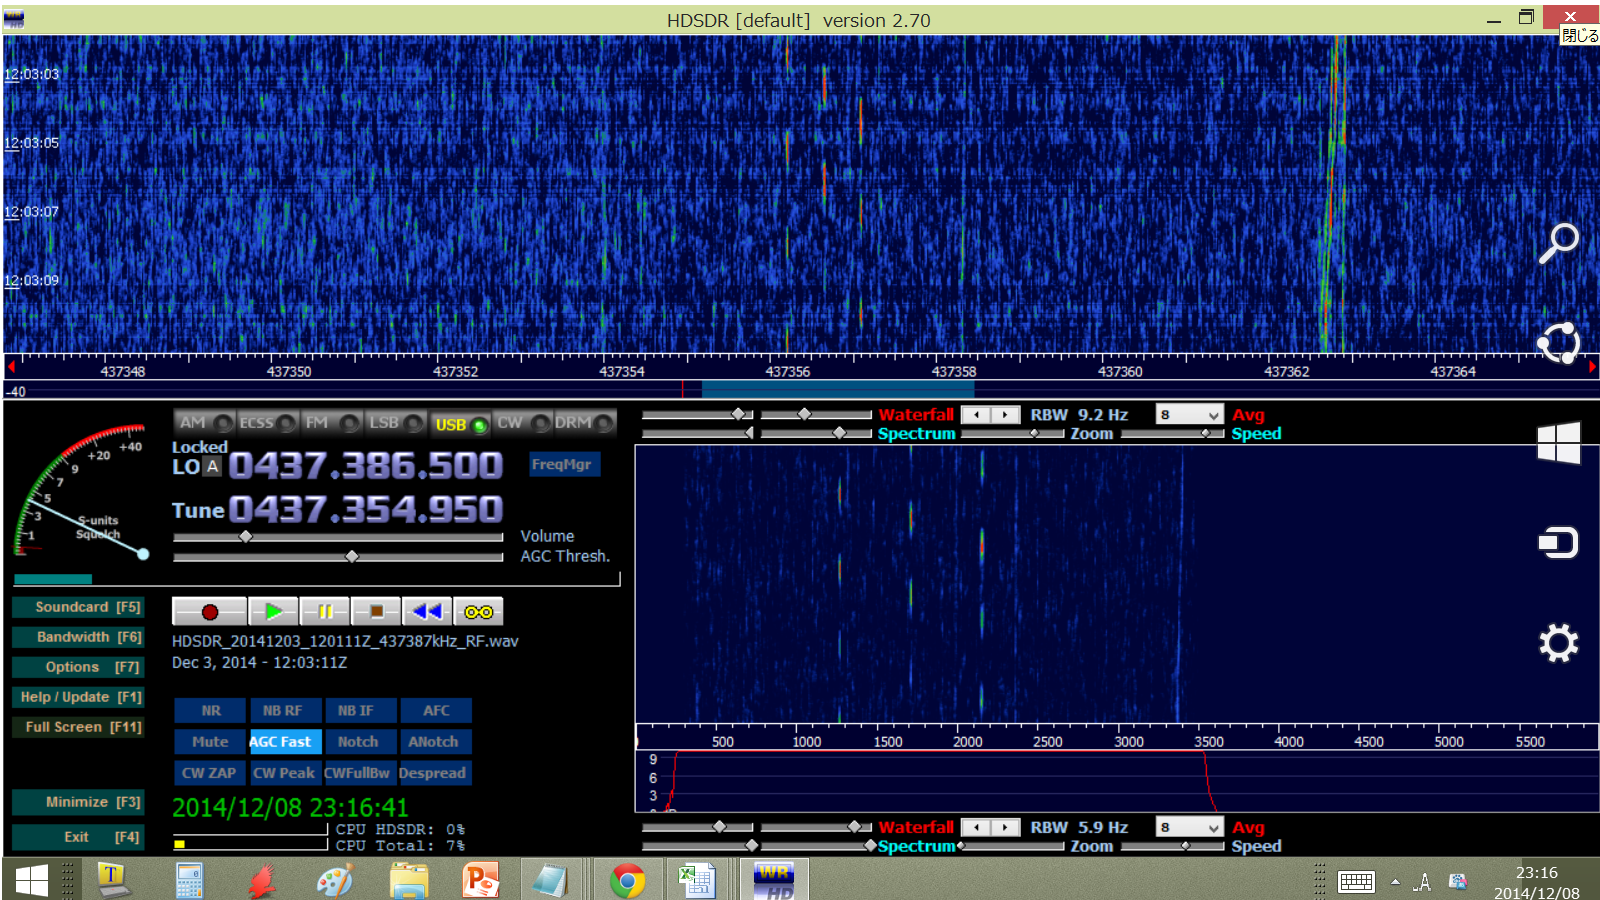Pause the WAV playback
Image resolution: width=1600 pixels, height=900 pixels.
324,611
